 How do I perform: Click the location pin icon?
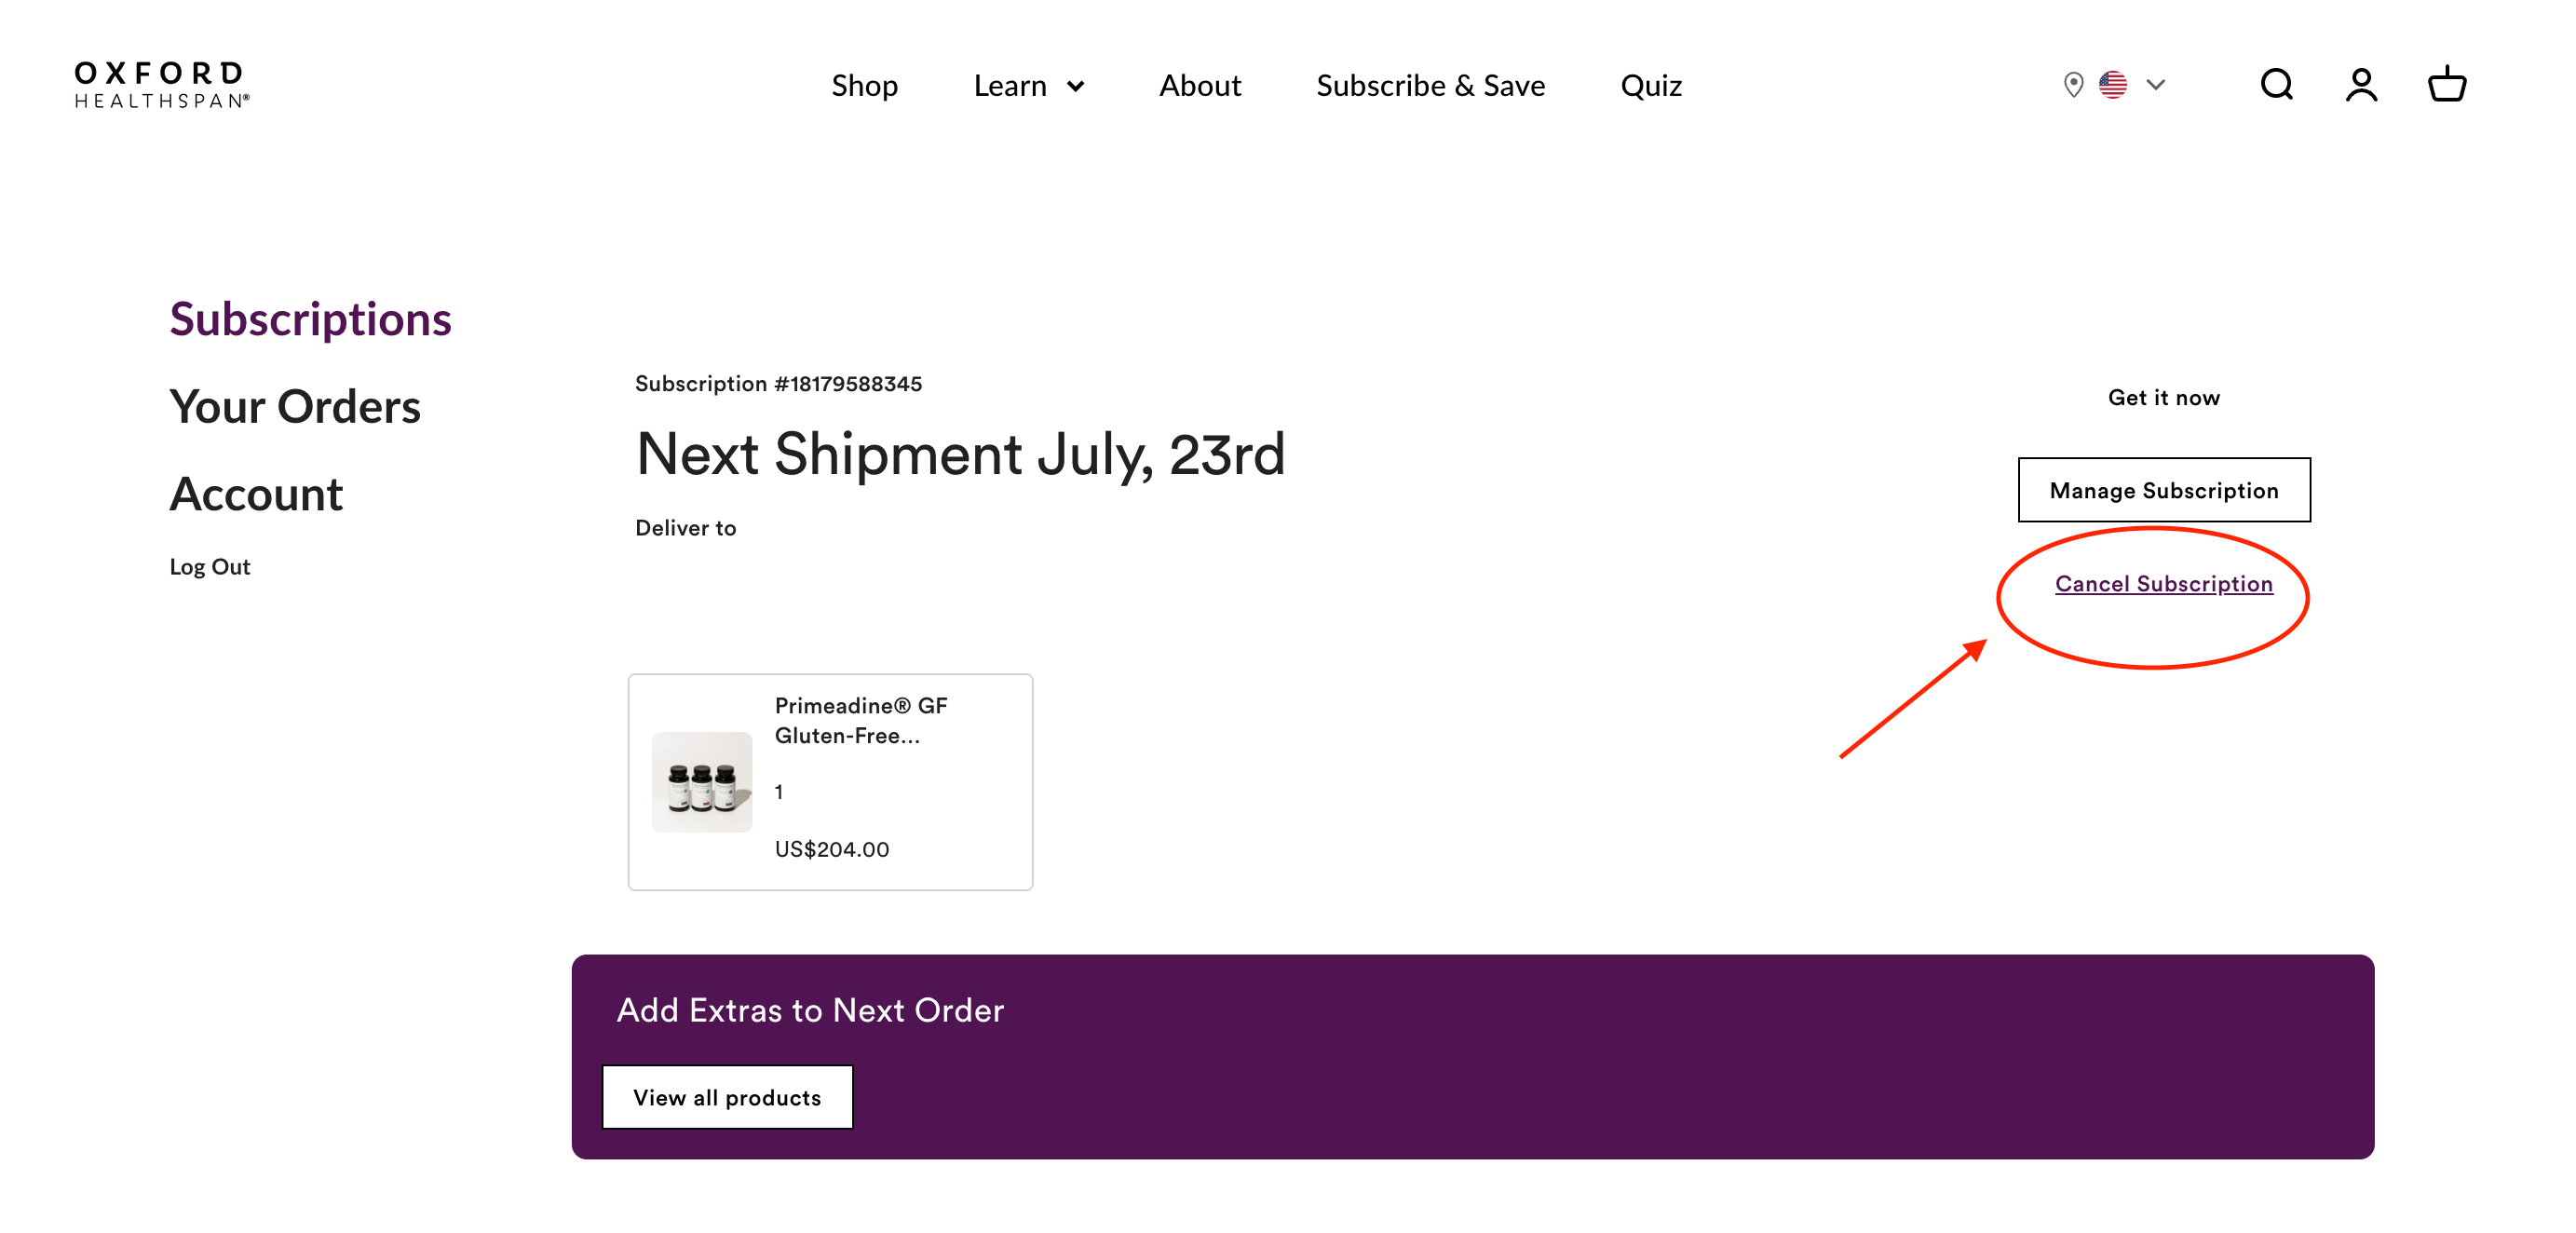2073,85
